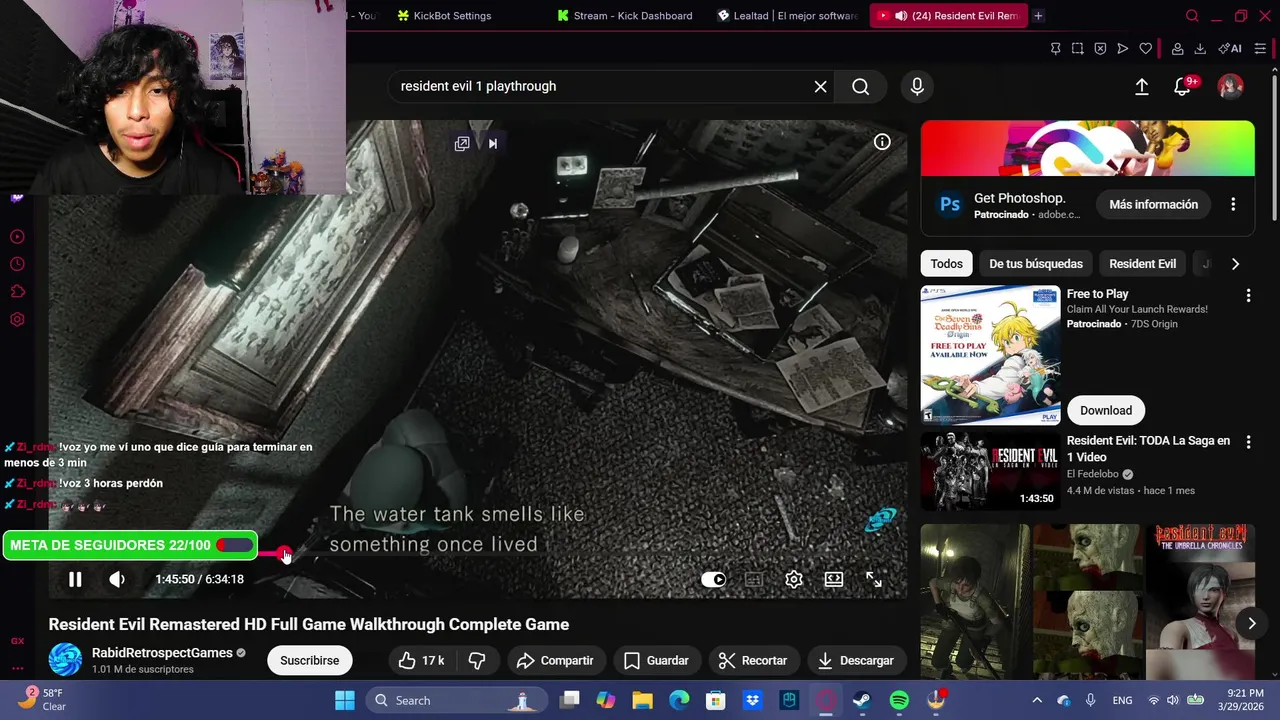Click the Download button on 7DS ad
Image resolution: width=1280 pixels, height=720 pixels.
[1106, 410]
